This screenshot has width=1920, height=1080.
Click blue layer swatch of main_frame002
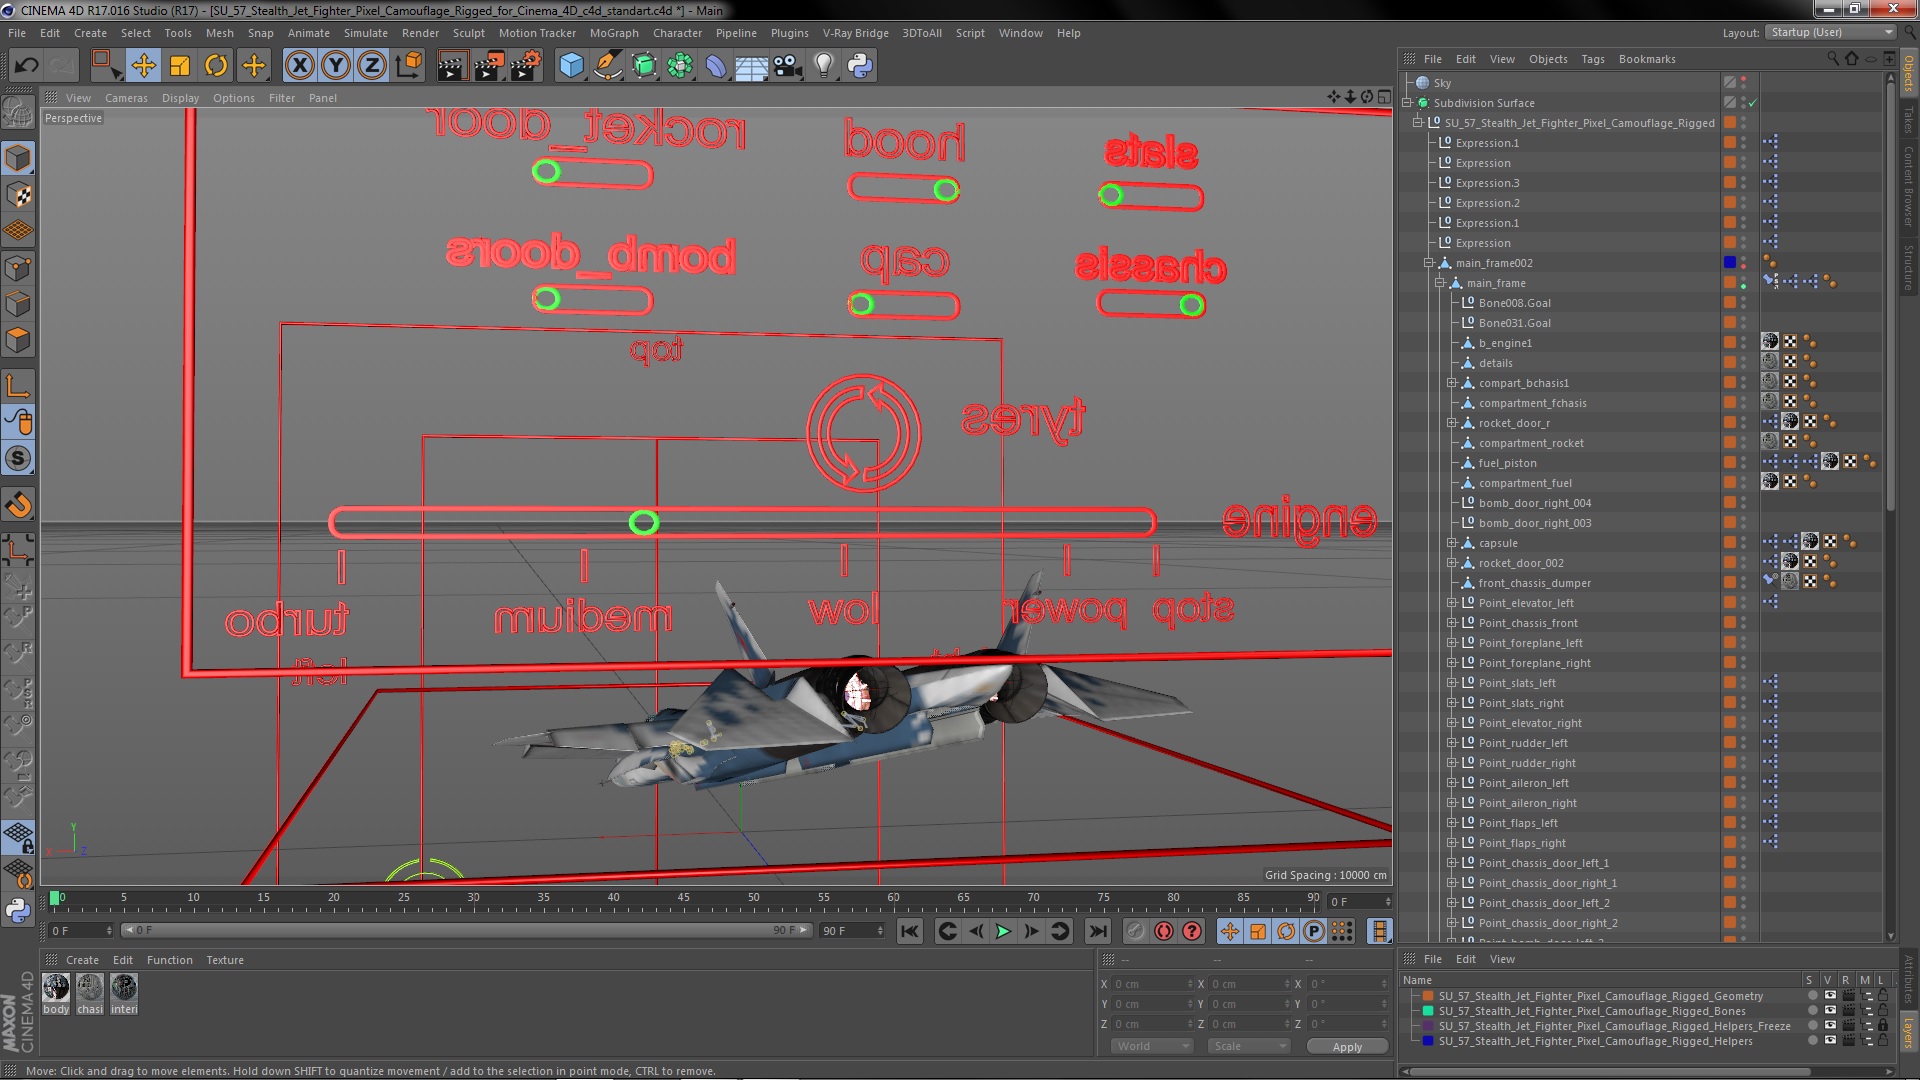[x=1729, y=263]
